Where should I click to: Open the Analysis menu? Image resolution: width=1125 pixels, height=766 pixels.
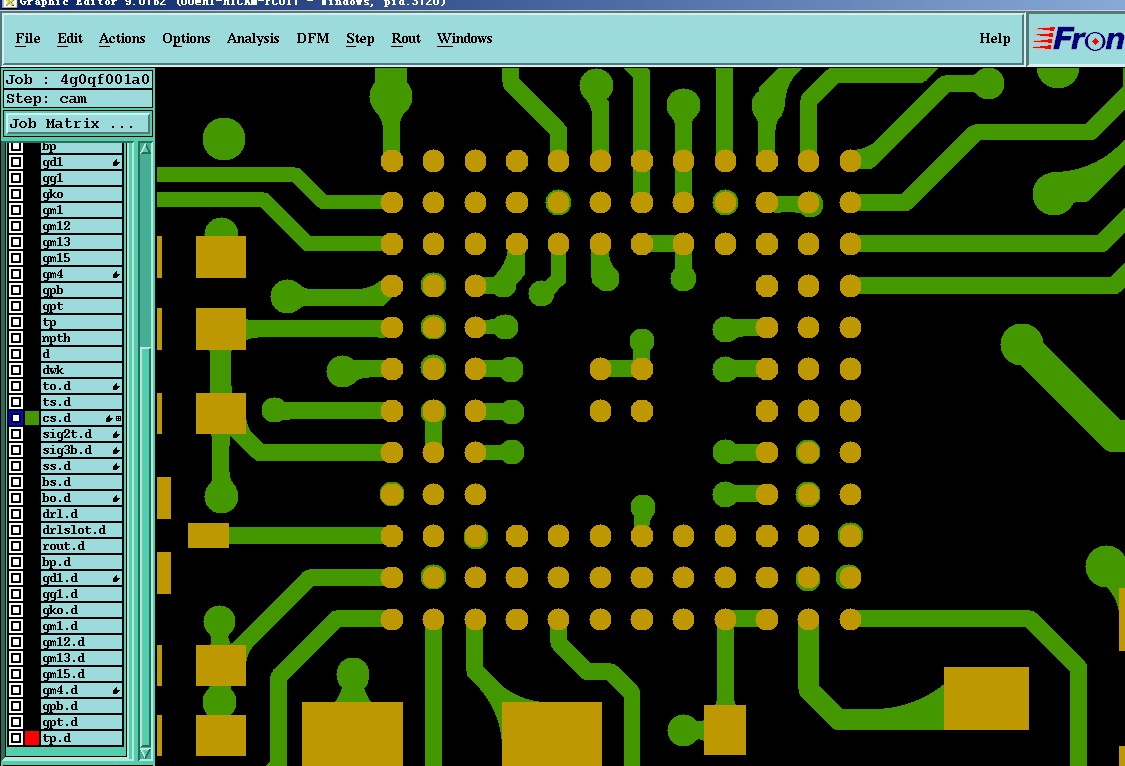point(253,39)
